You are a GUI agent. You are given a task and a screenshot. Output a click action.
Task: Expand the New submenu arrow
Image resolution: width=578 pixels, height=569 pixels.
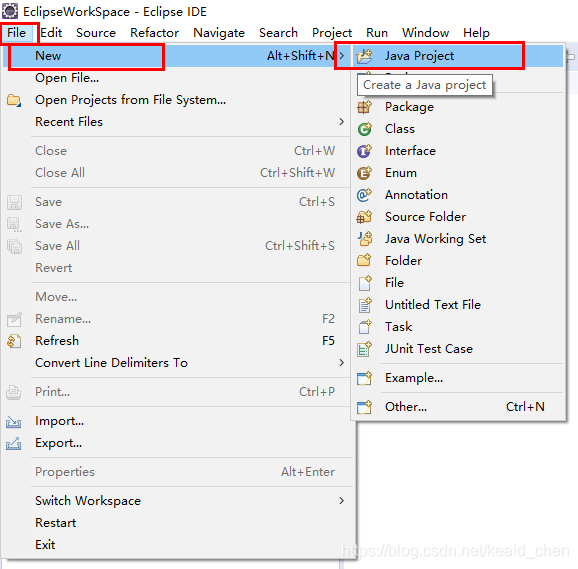pyautogui.click(x=342, y=56)
